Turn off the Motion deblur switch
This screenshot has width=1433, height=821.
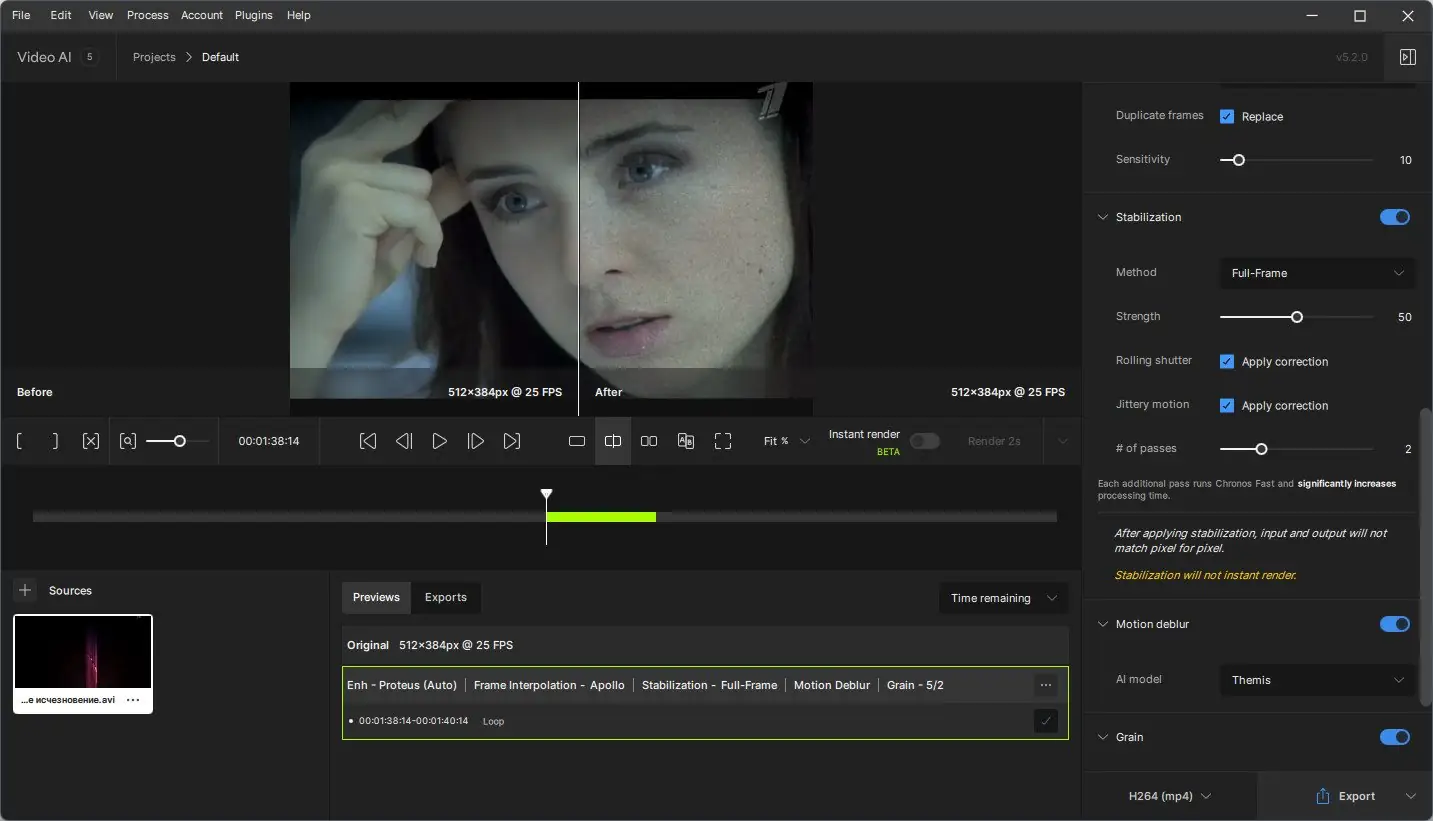pyautogui.click(x=1394, y=624)
